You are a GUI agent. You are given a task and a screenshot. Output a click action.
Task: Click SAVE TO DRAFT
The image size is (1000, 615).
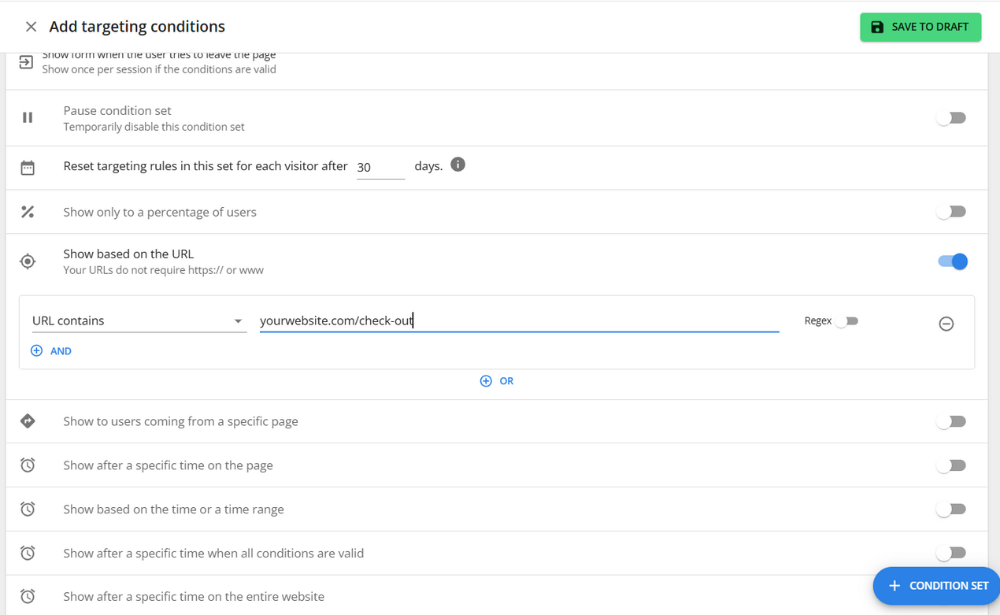920,27
